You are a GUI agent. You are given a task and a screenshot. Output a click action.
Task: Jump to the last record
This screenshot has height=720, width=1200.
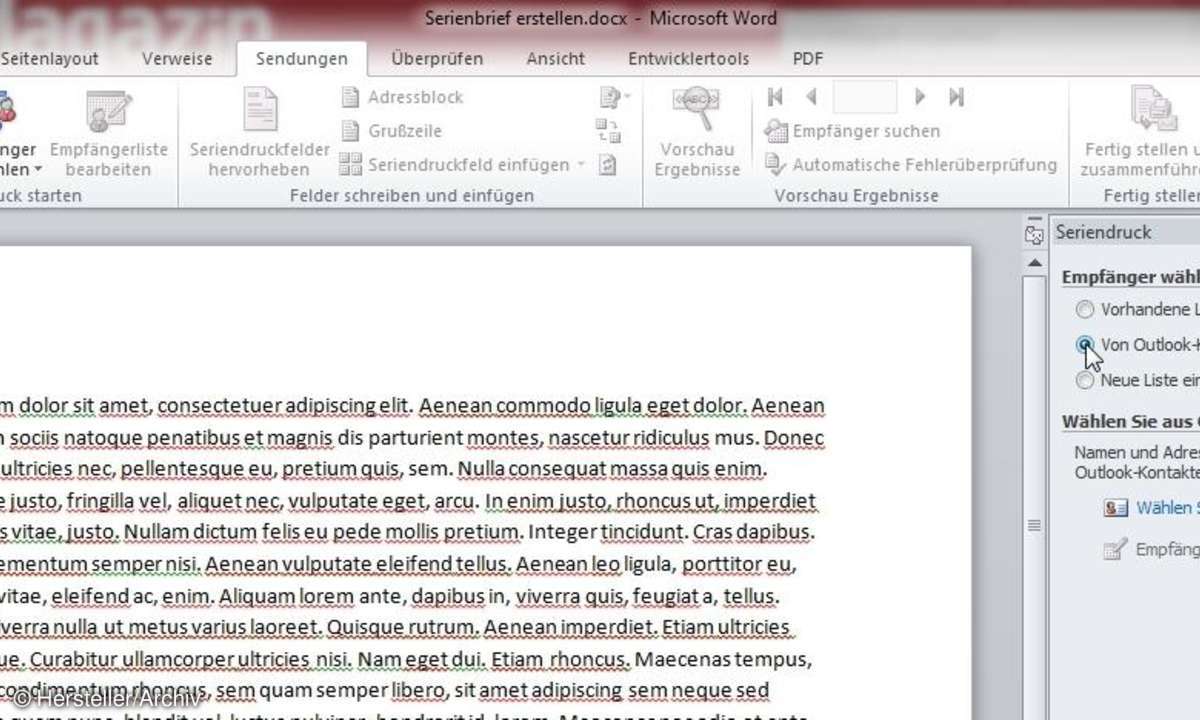click(x=956, y=97)
